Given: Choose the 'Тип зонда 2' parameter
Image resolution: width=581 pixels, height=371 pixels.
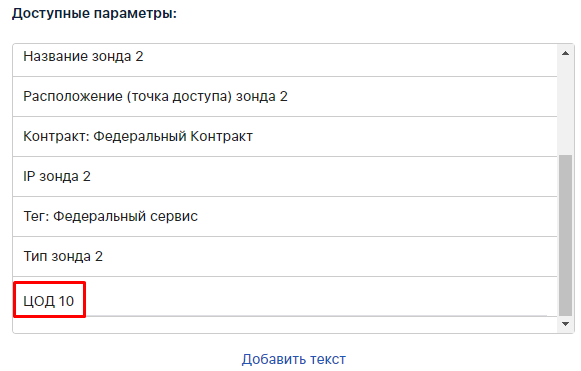Looking at the screenshot, I should click(x=285, y=257).
